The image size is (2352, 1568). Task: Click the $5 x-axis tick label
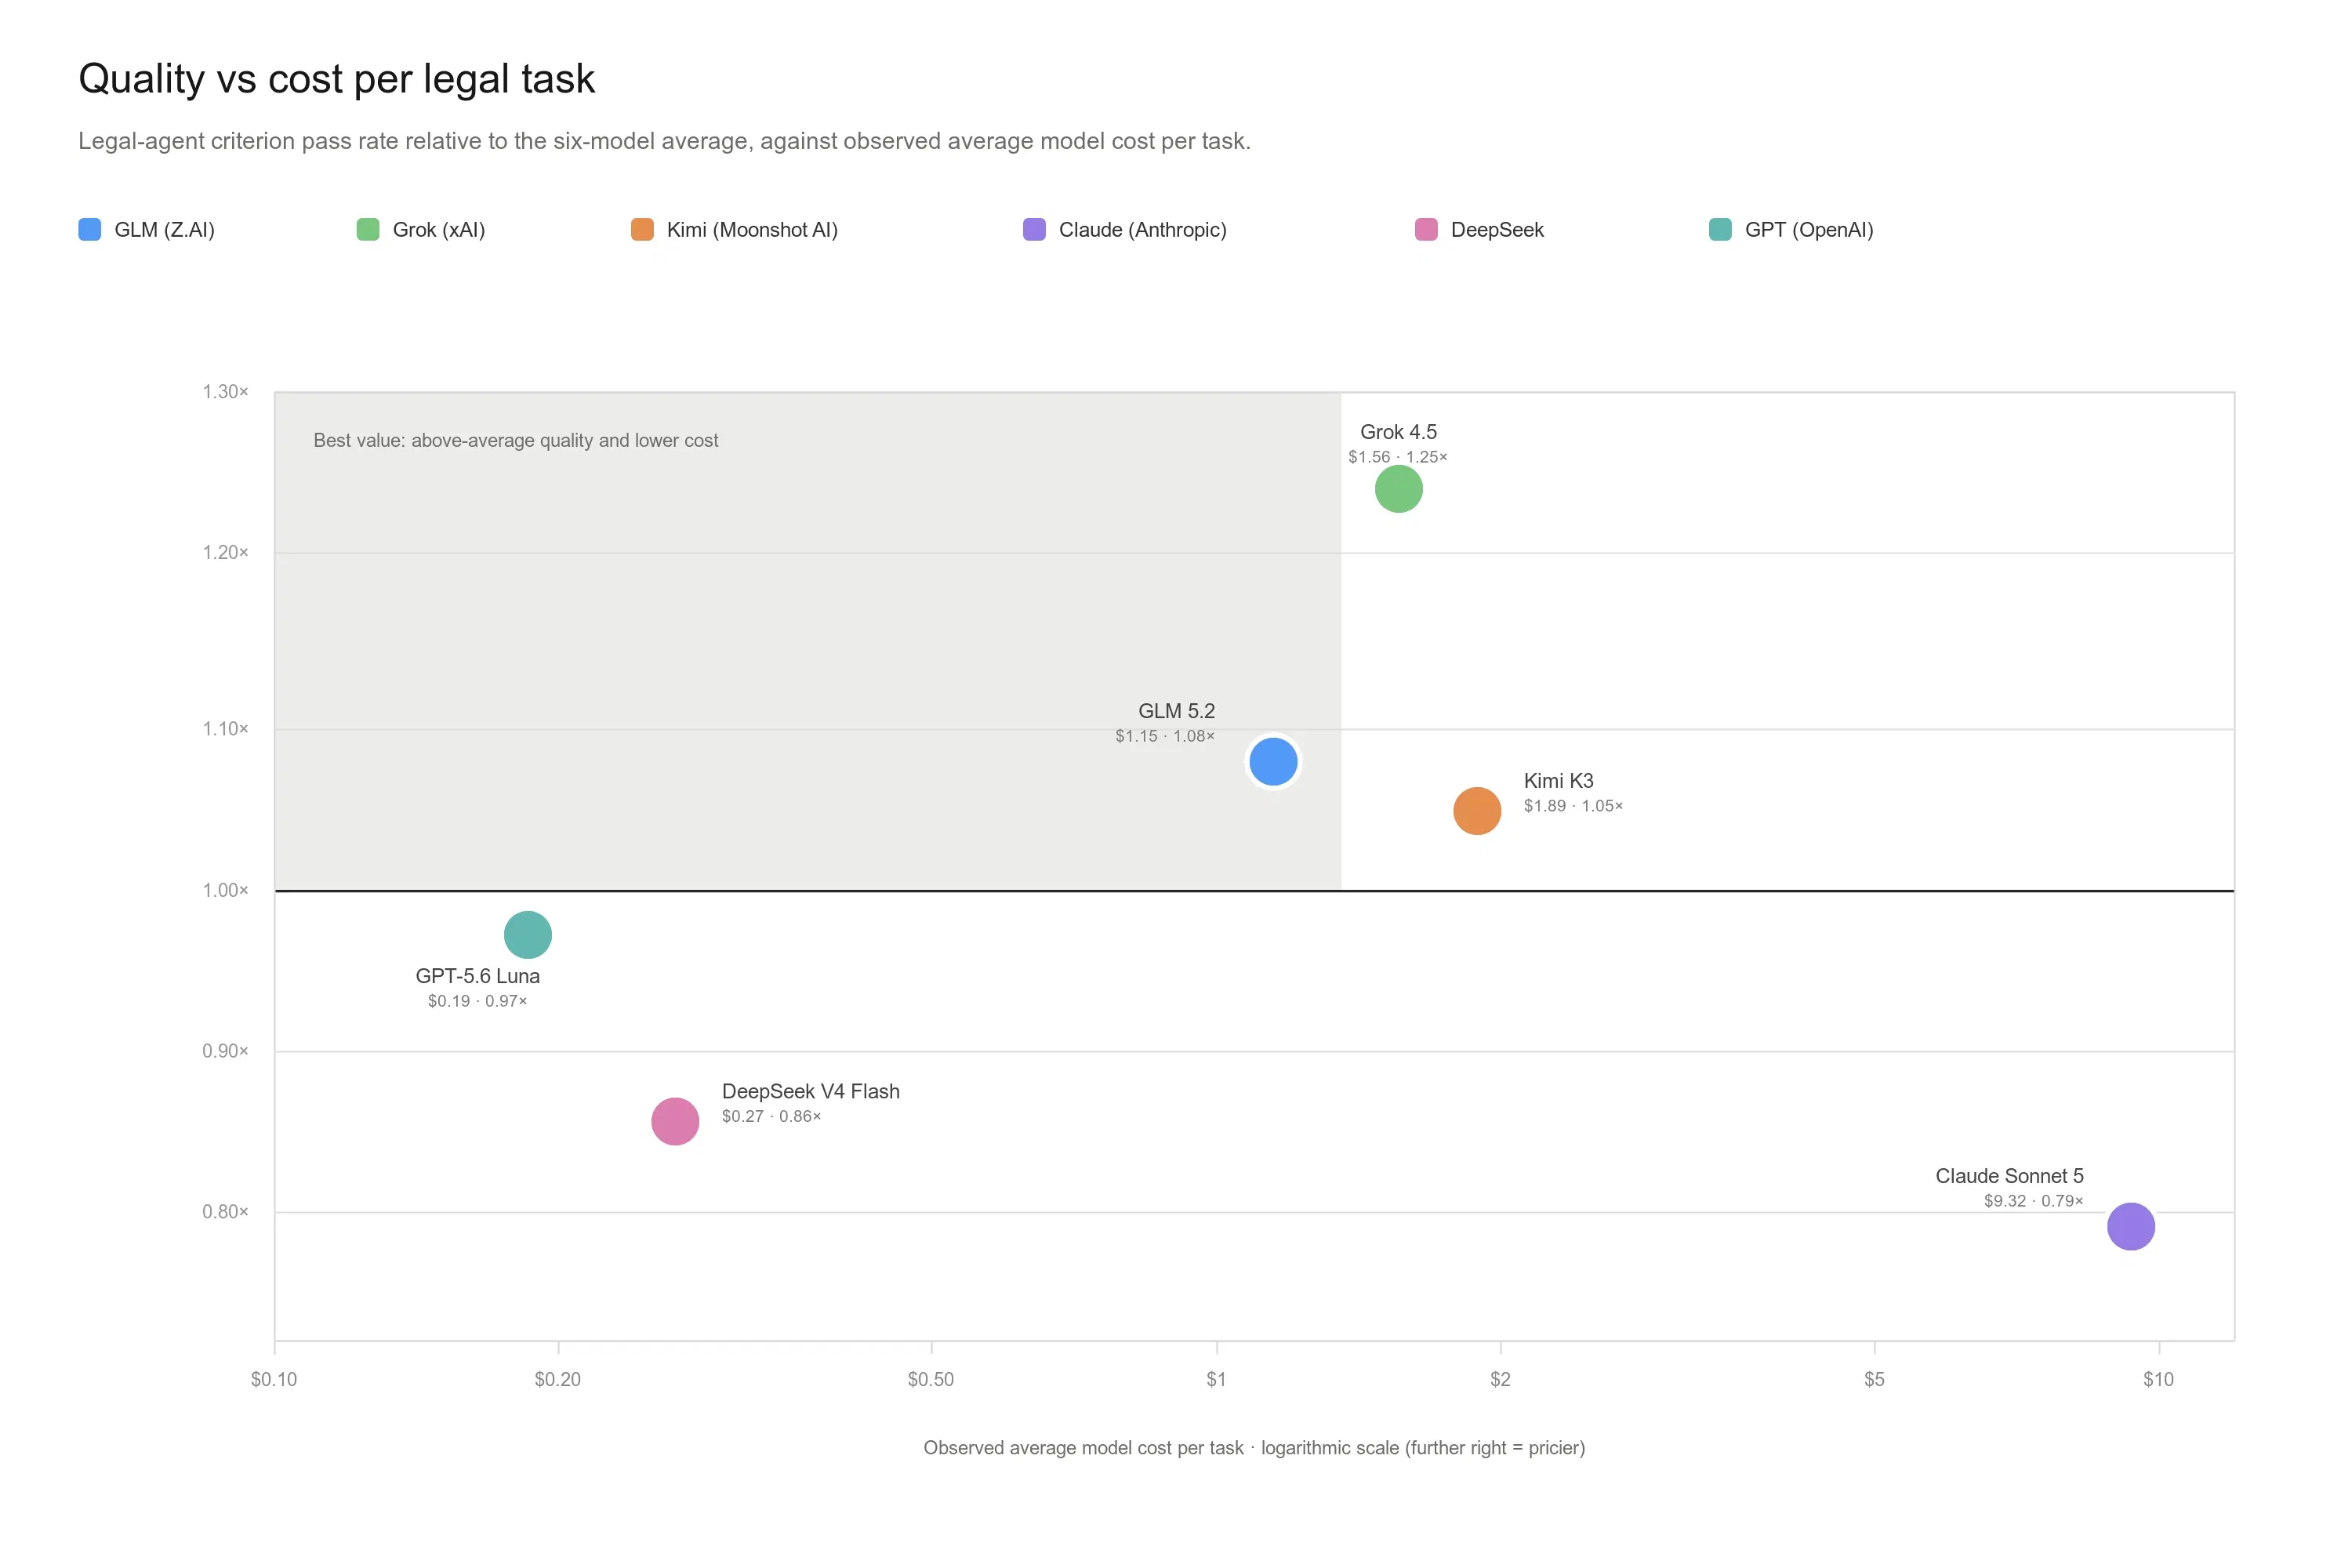[x=1874, y=1380]
